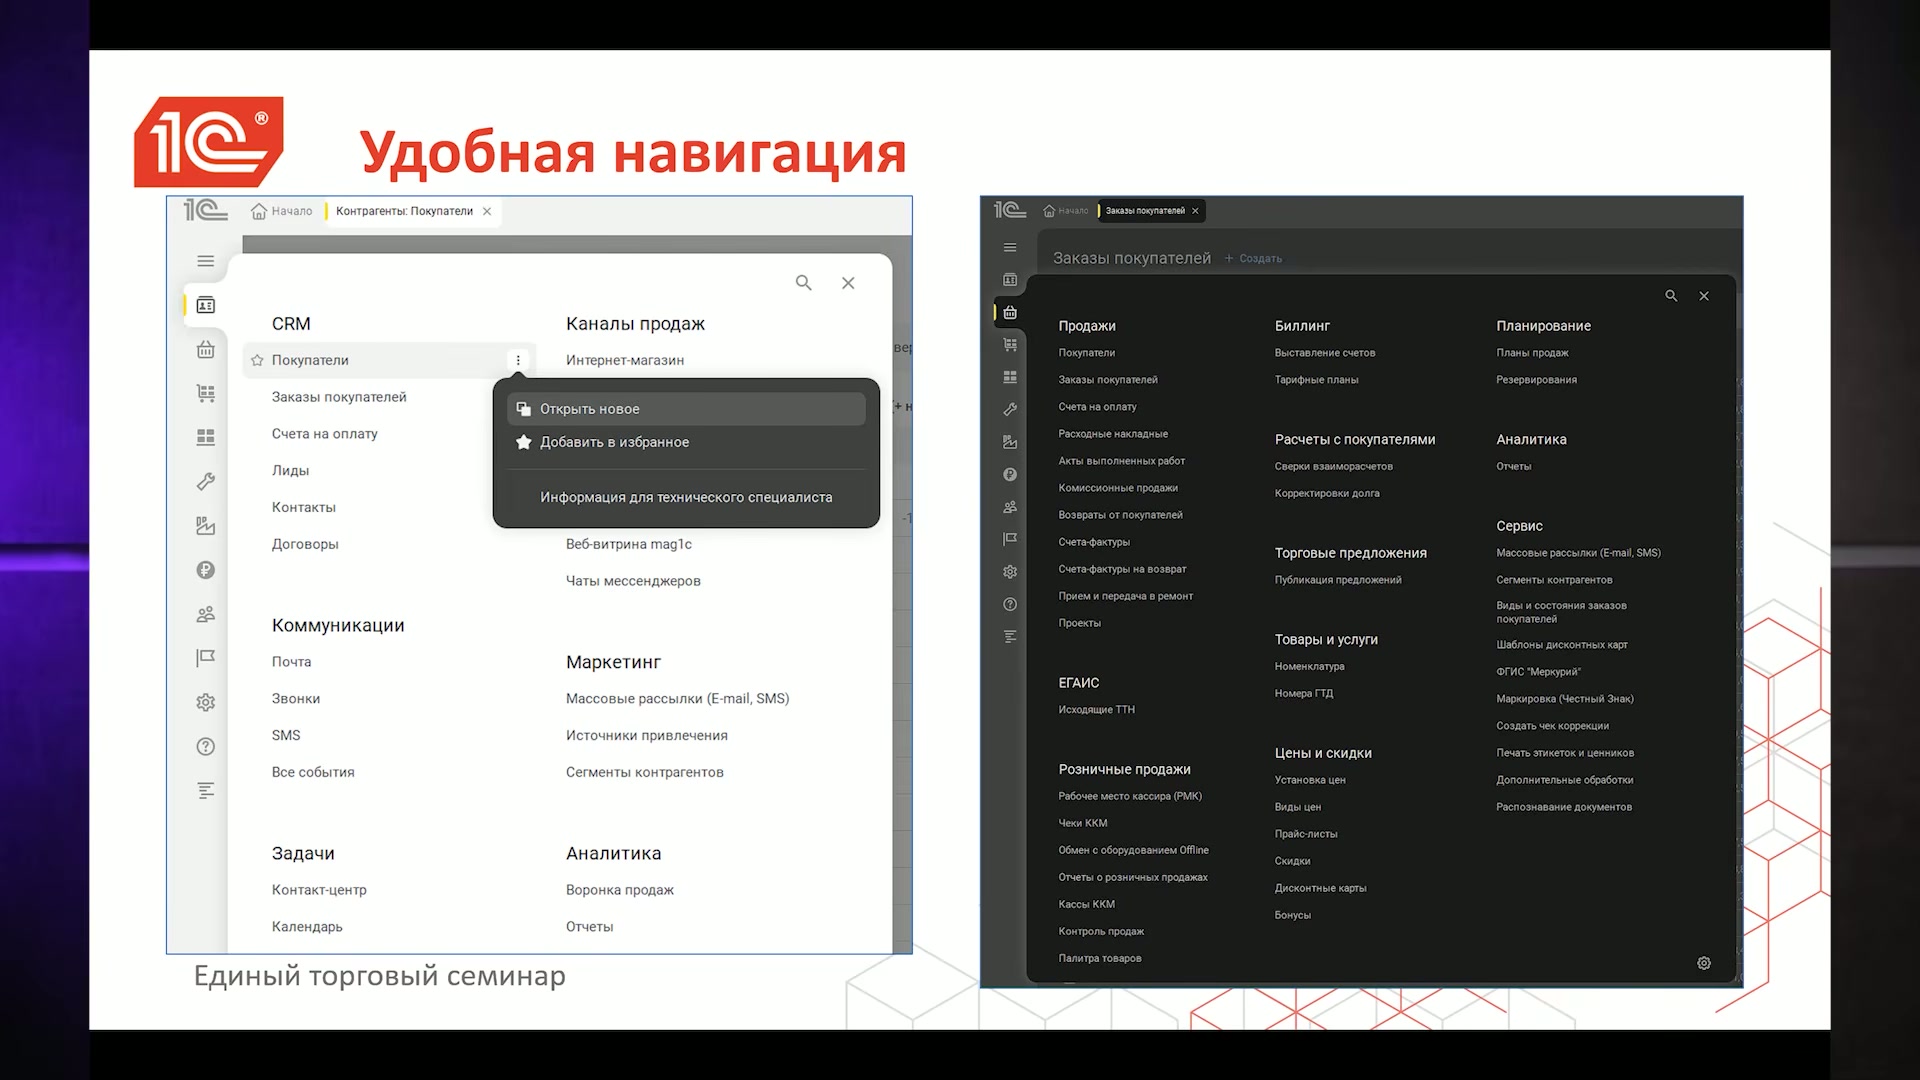The height and width of the screenshot is (1080, 1920).
Task: Open Контакт-центр under Задачи
Action: click(x=319, y=890)
